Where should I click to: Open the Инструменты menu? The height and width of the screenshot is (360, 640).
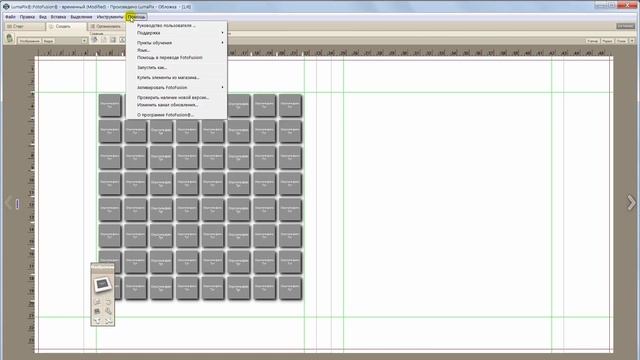(109, 17)
